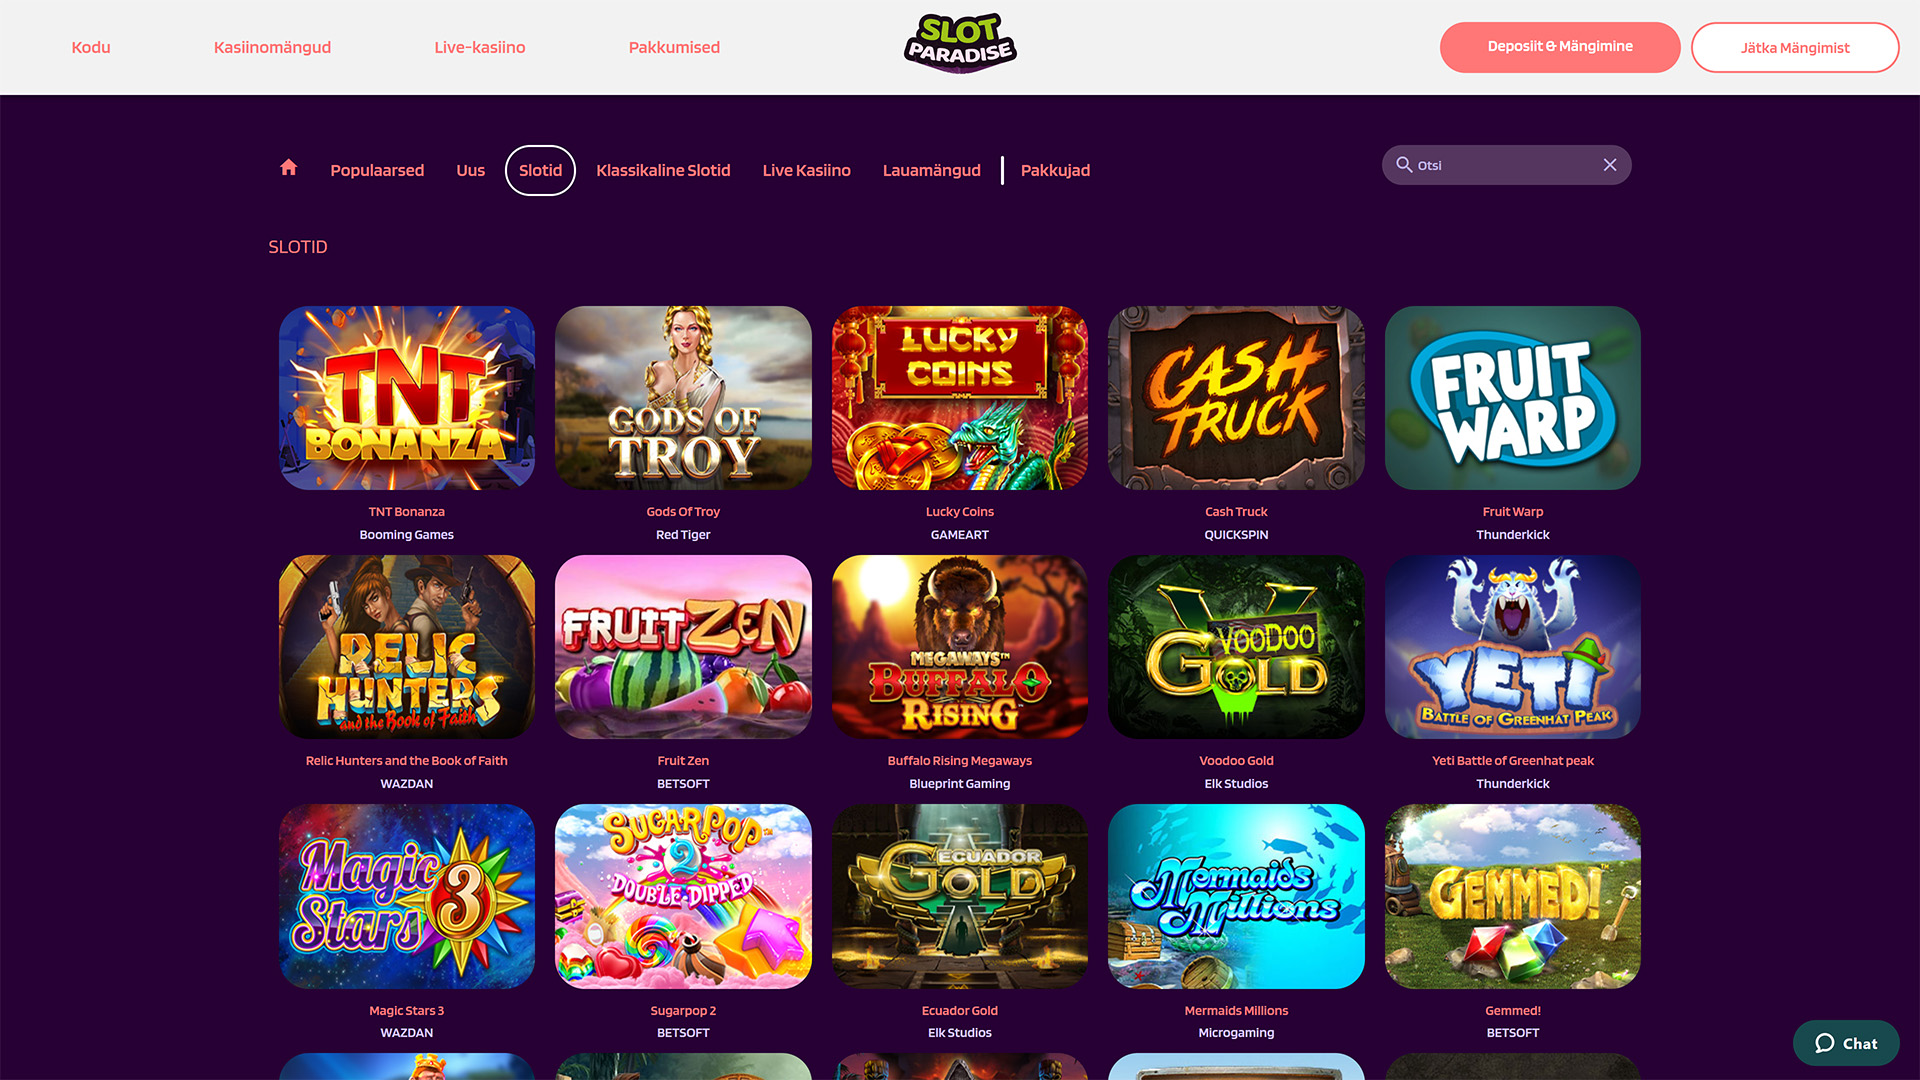The height and width of the screenshot is (1080, 1920).
Task: Click Deposiit & Mängimine button
Action: pyautogui.click(x=1560, y=47)
